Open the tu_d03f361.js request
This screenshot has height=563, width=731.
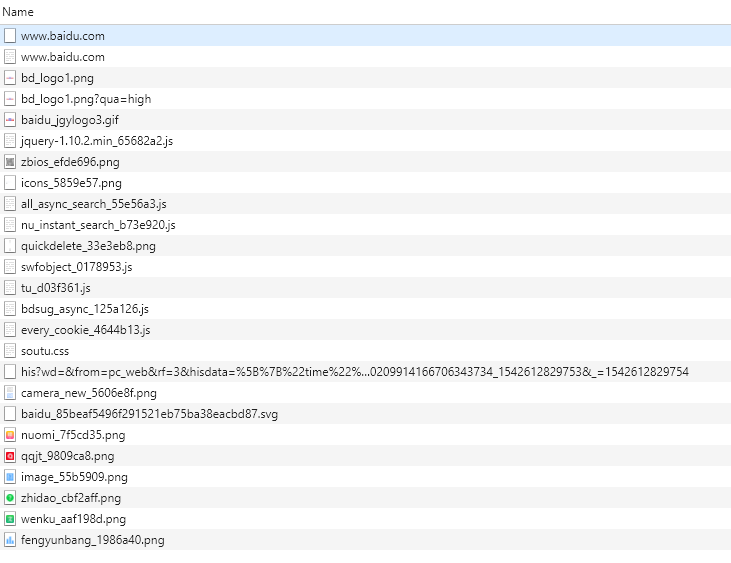(x=366, y=288)
